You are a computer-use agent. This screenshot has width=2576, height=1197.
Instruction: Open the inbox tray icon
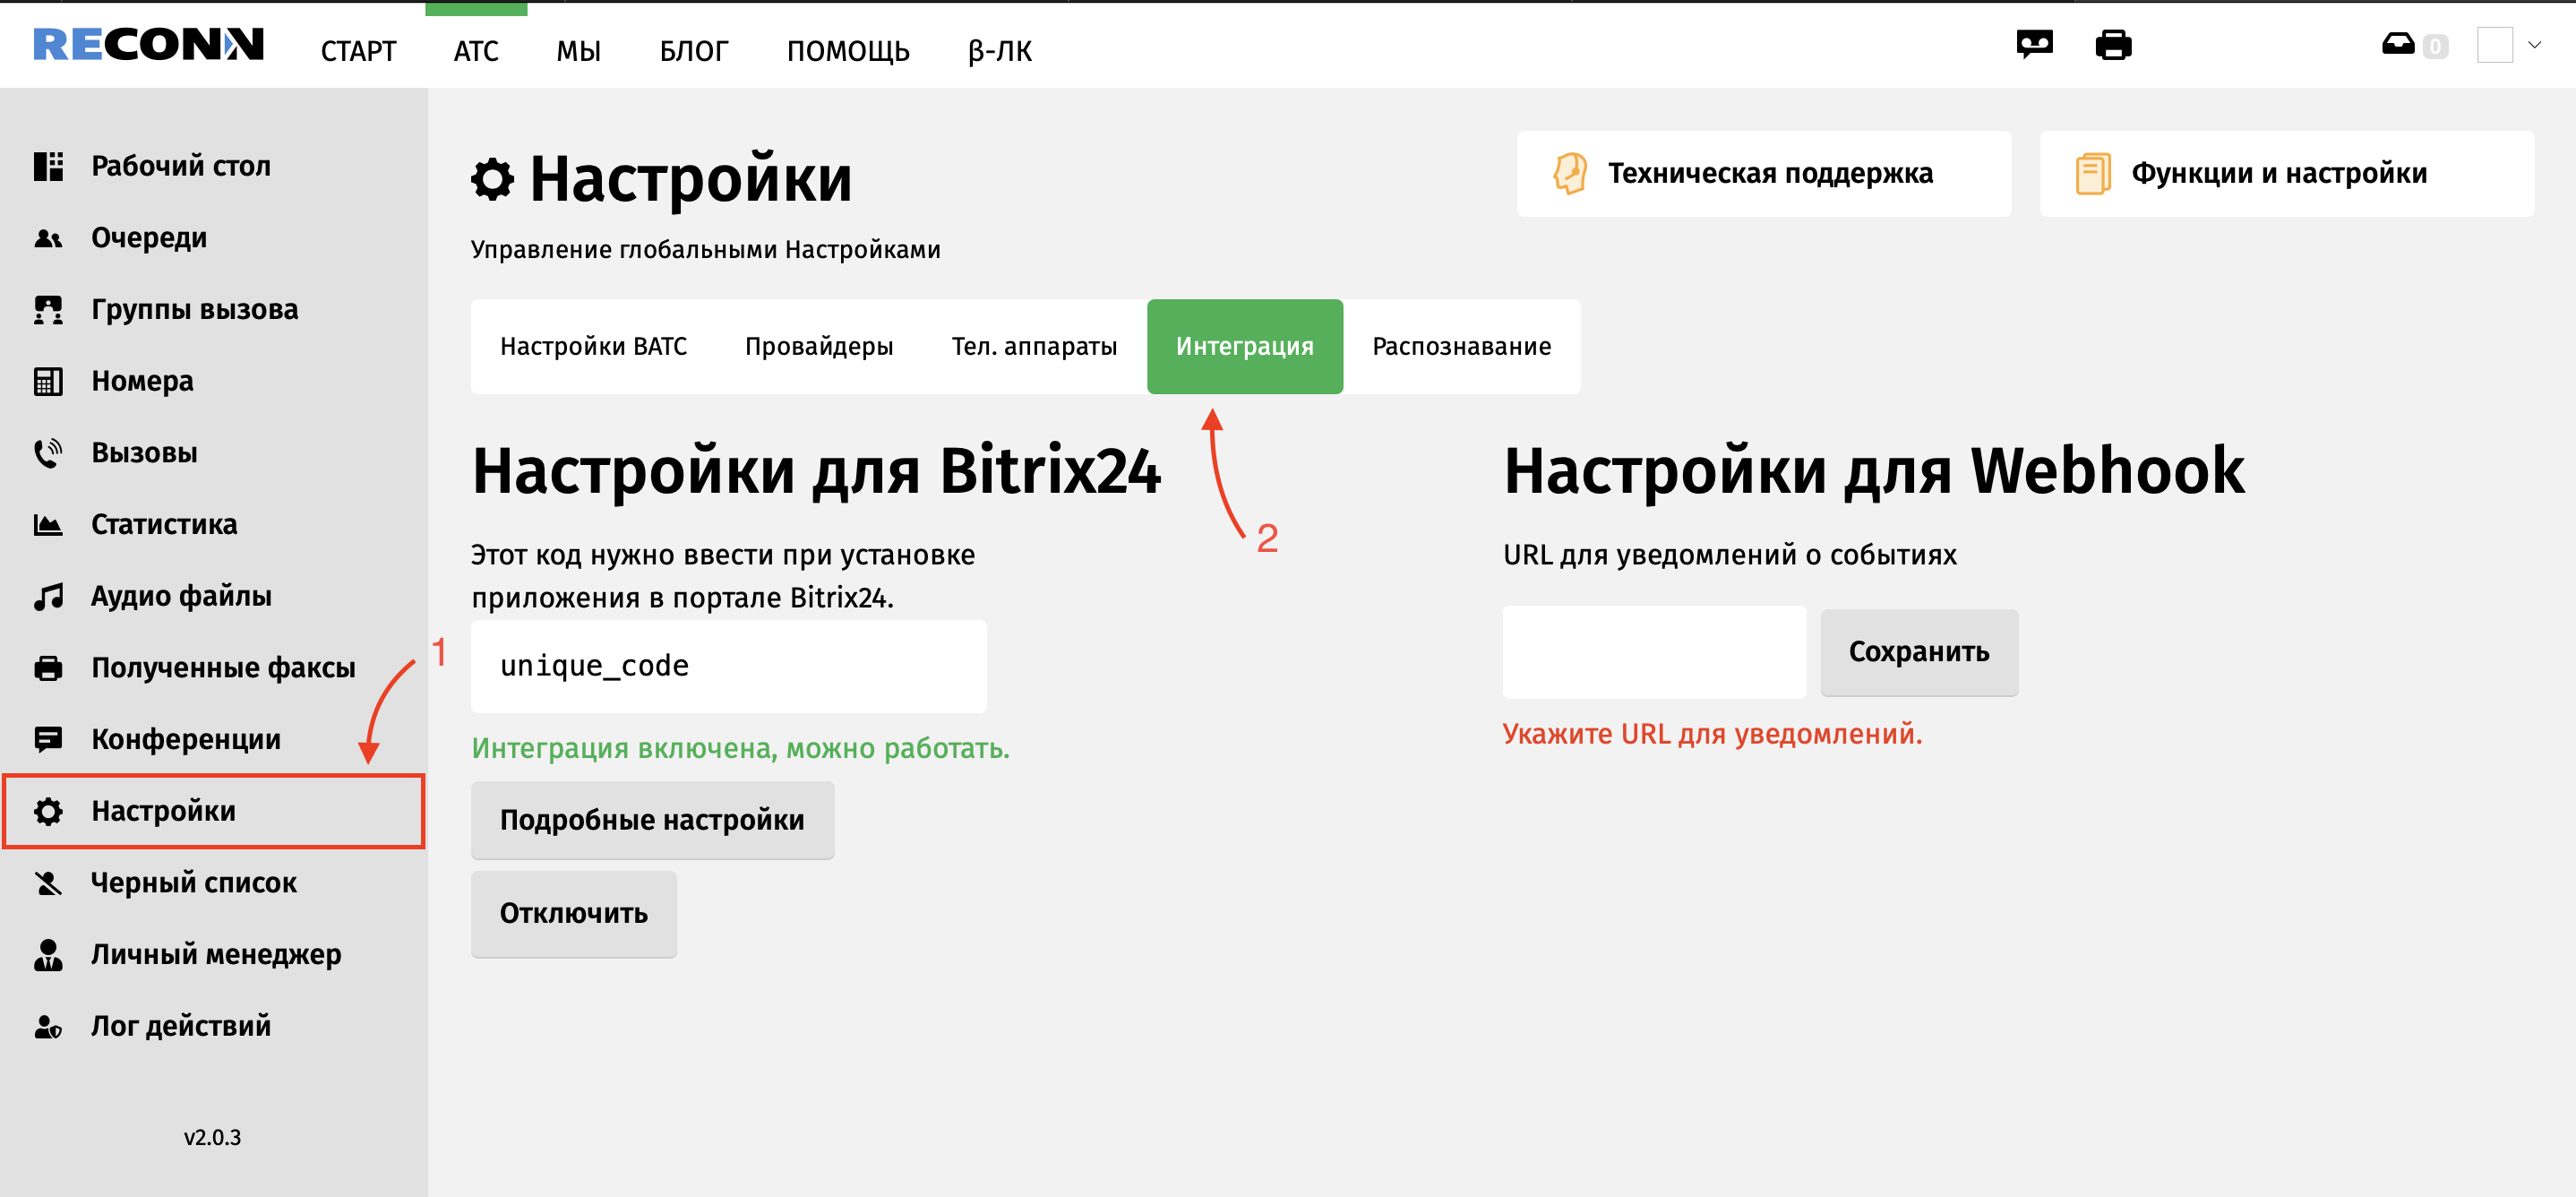[2398, 44]
